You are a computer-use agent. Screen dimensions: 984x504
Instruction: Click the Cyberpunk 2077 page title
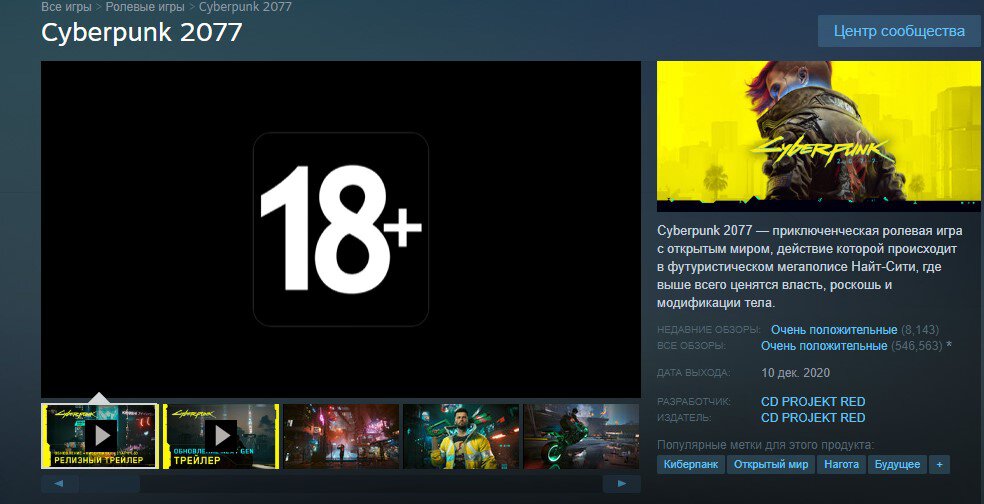click(x=142, y=33)
